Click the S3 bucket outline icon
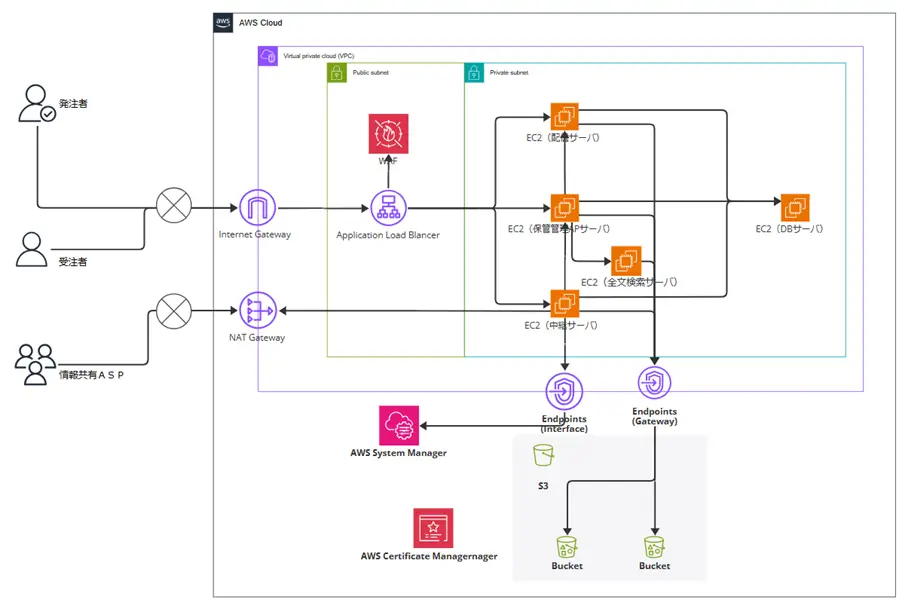The image size is (899, 600). click(x=543, y=455)
